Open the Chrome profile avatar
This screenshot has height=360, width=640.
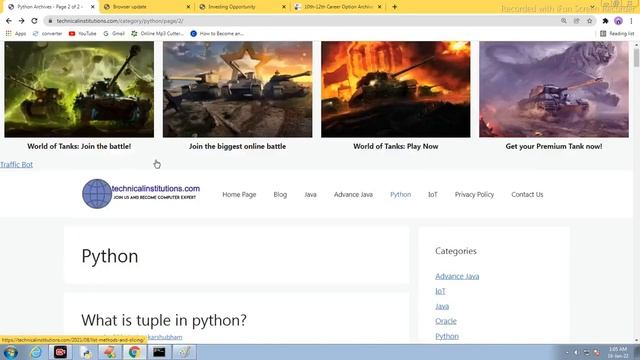coord(618,21)
